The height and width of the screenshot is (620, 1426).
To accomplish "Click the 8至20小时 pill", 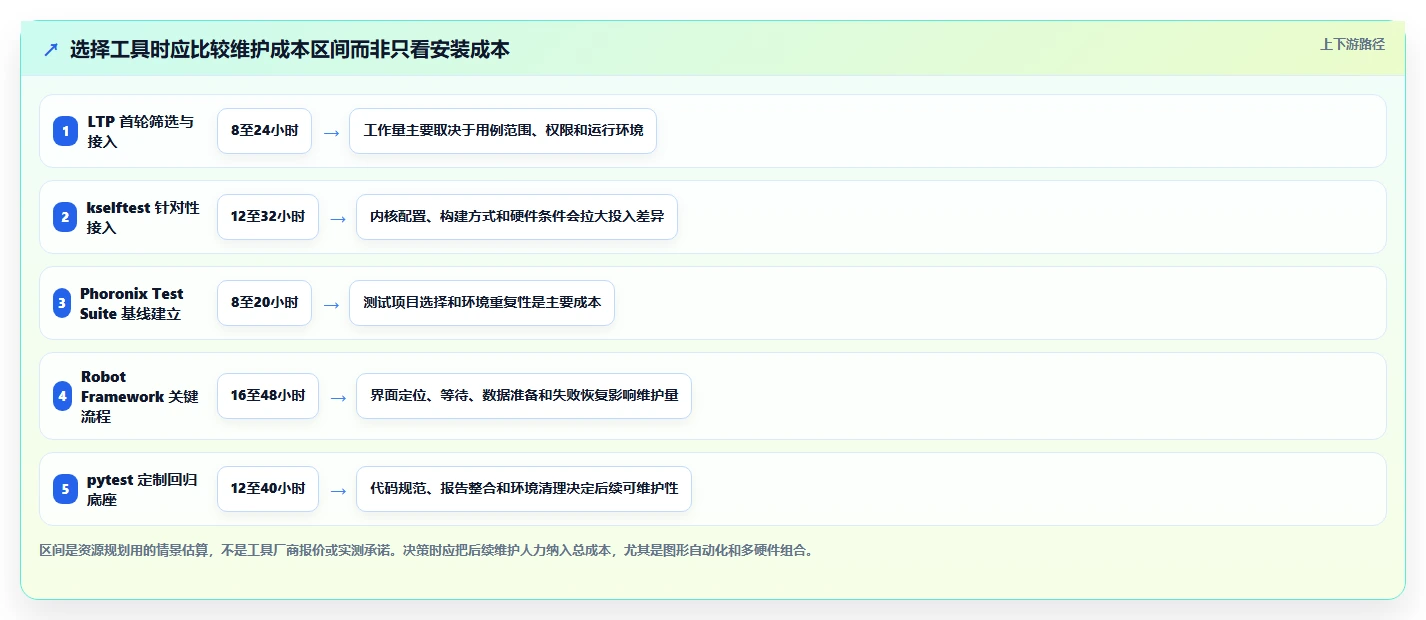I will (264, 303).
